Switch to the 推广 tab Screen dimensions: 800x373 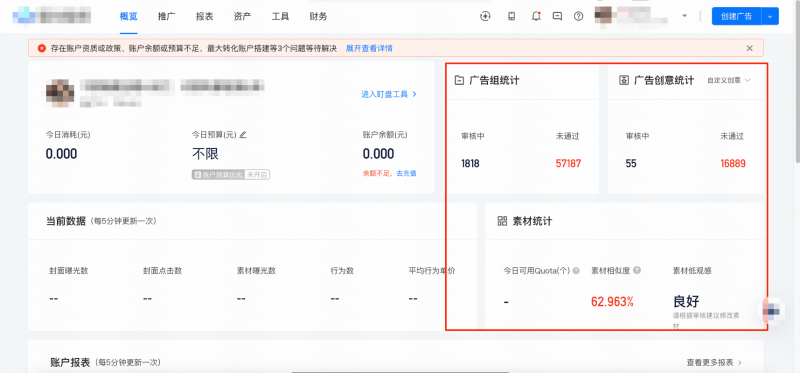click(x=166, y=16)
